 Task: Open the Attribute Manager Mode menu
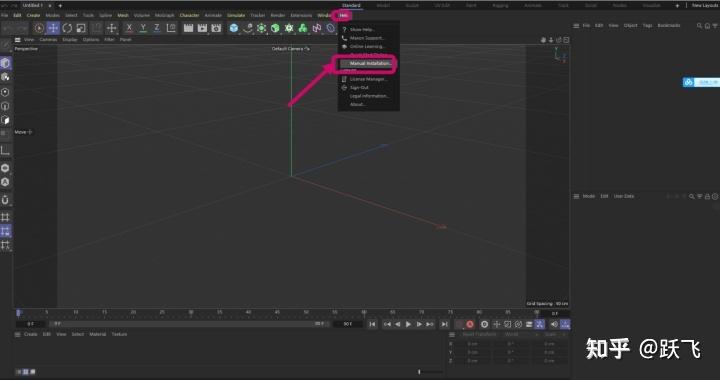click(589, 196)
